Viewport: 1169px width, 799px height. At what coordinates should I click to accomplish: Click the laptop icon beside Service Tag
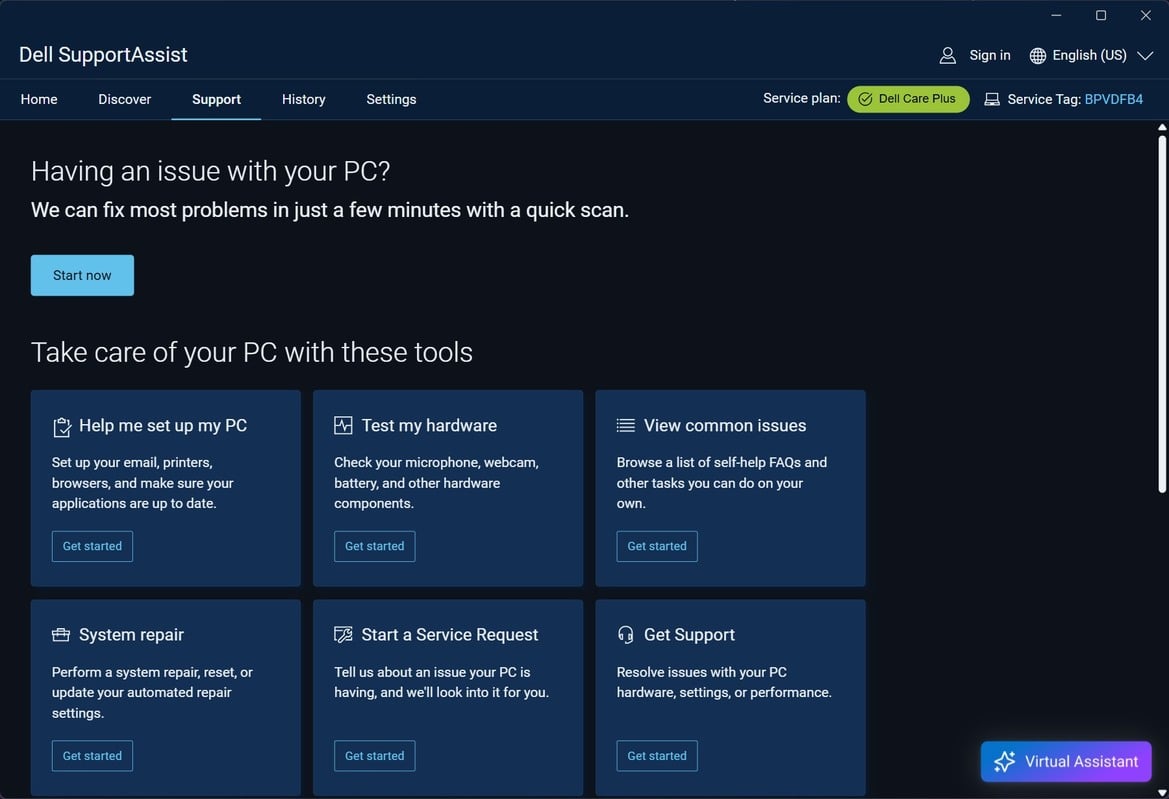click(992, 99)
